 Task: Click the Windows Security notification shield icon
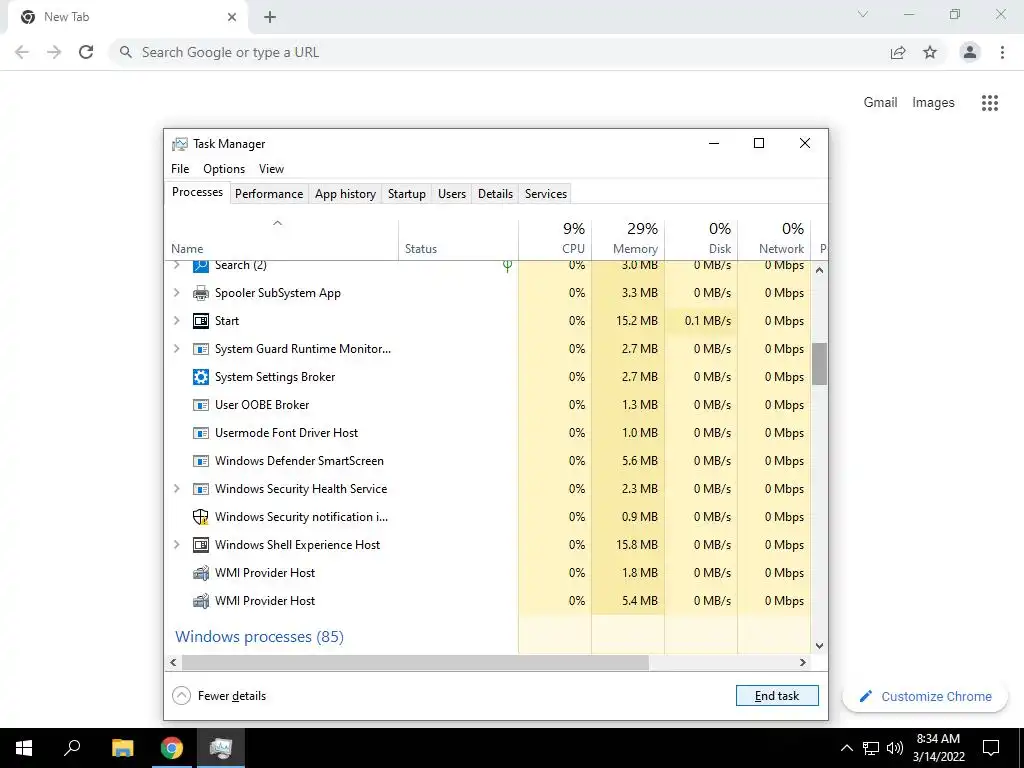pyautogui.click(x=200, y=517)
